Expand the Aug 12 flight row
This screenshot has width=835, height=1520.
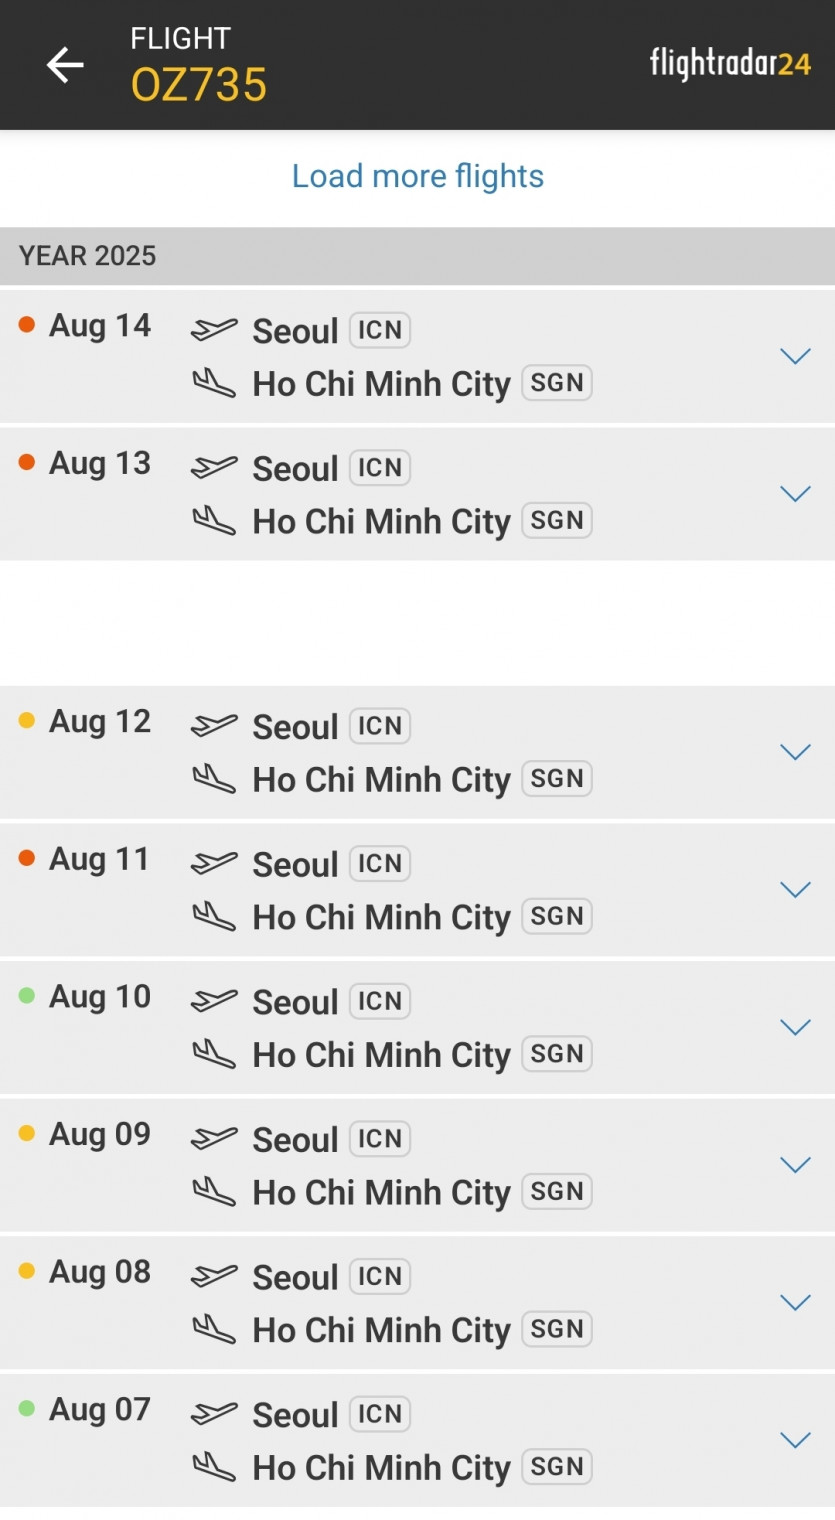tap(795, 752)
